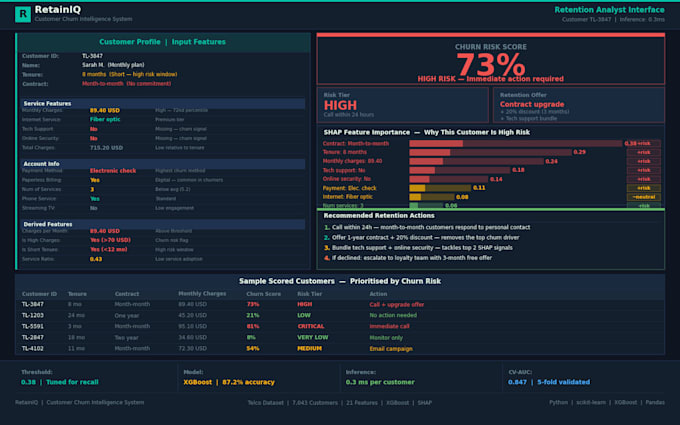The width and height of the screenshot is (680, 425).
Task: Click the 81% churn score cell
Action: pos(252,327)
